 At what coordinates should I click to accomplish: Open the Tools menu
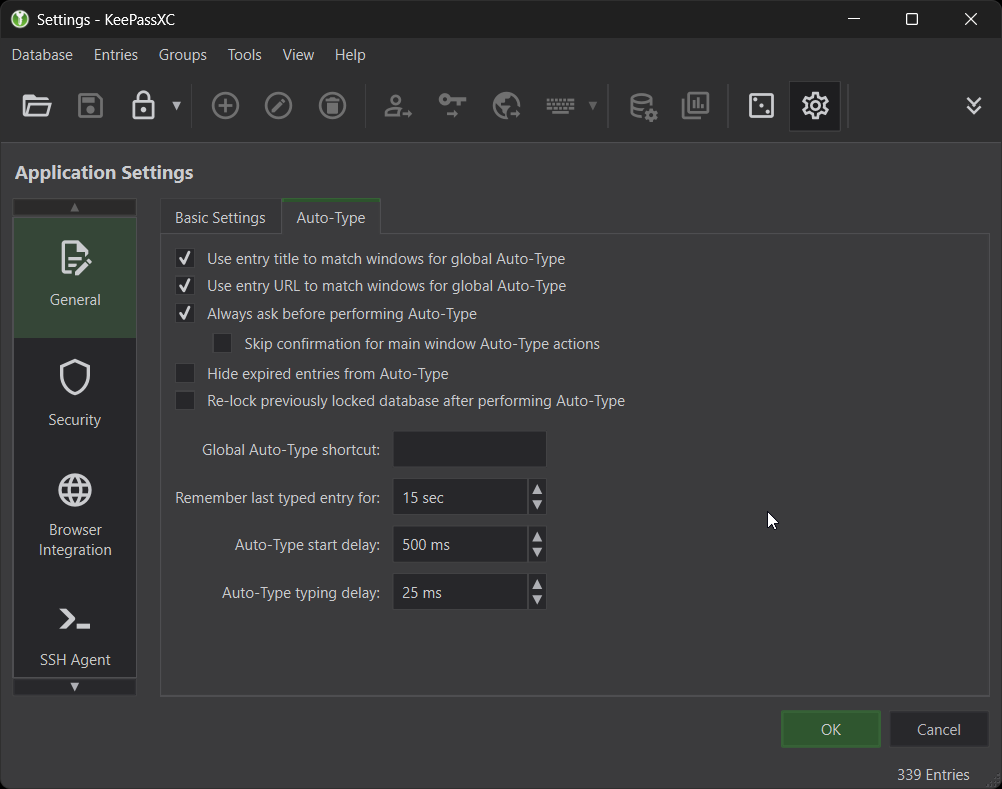click(x=245, y=55)
